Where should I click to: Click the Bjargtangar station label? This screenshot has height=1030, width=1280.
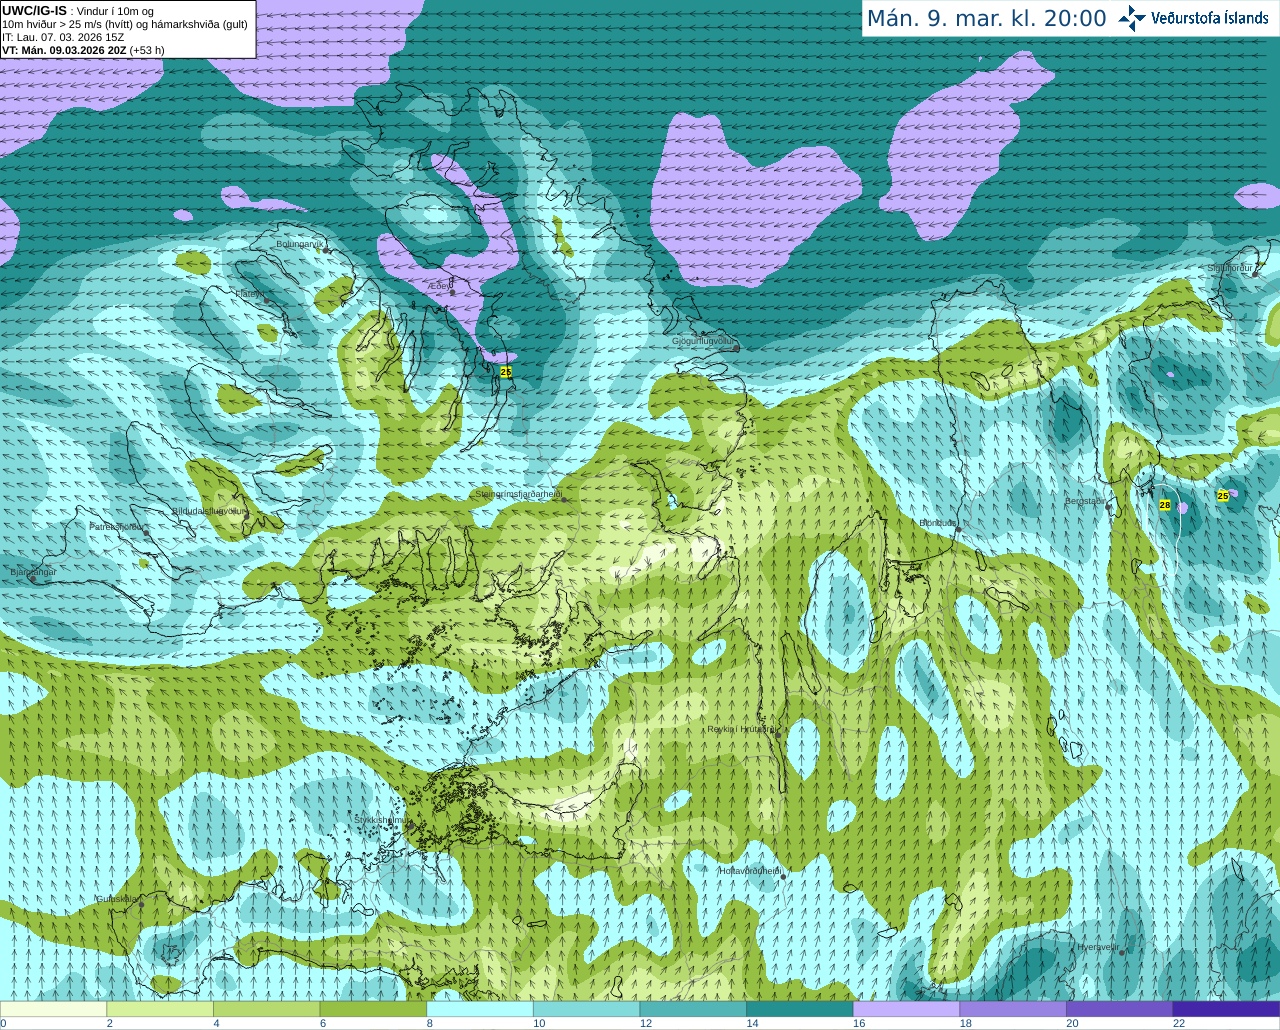click(x=33, y=572)
